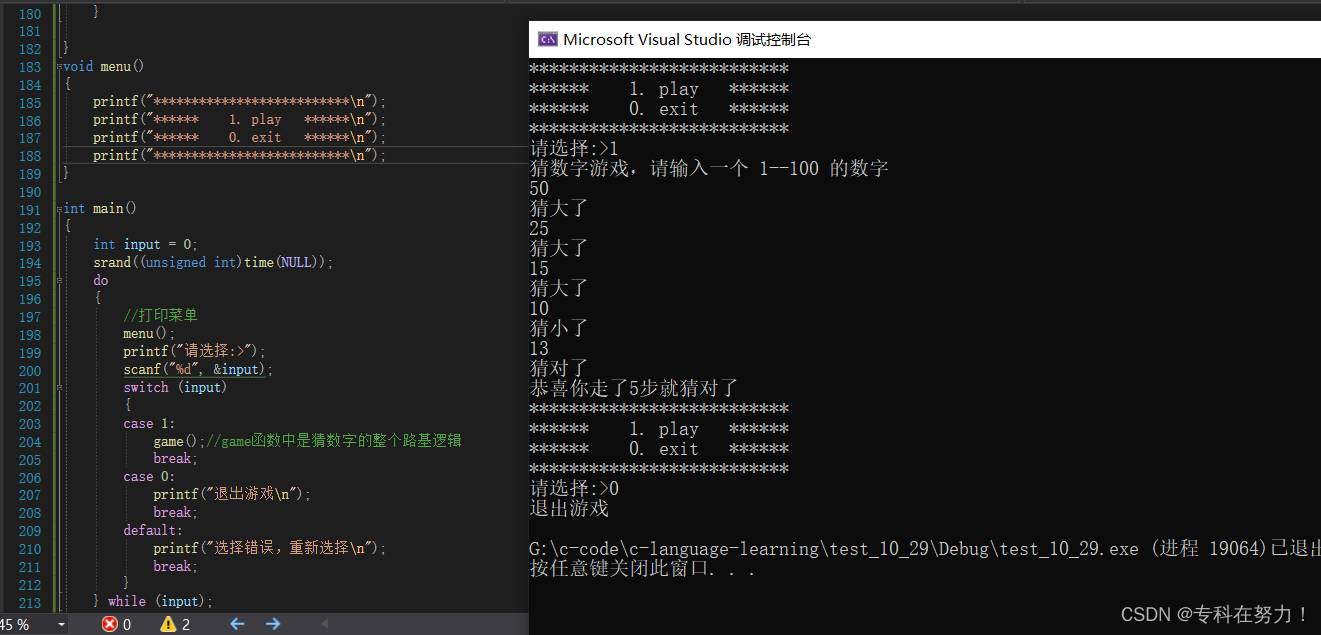Click the printf '0. exit' code line
Viewport: 1321px width, 635px height.
click(x=239, y=137)
